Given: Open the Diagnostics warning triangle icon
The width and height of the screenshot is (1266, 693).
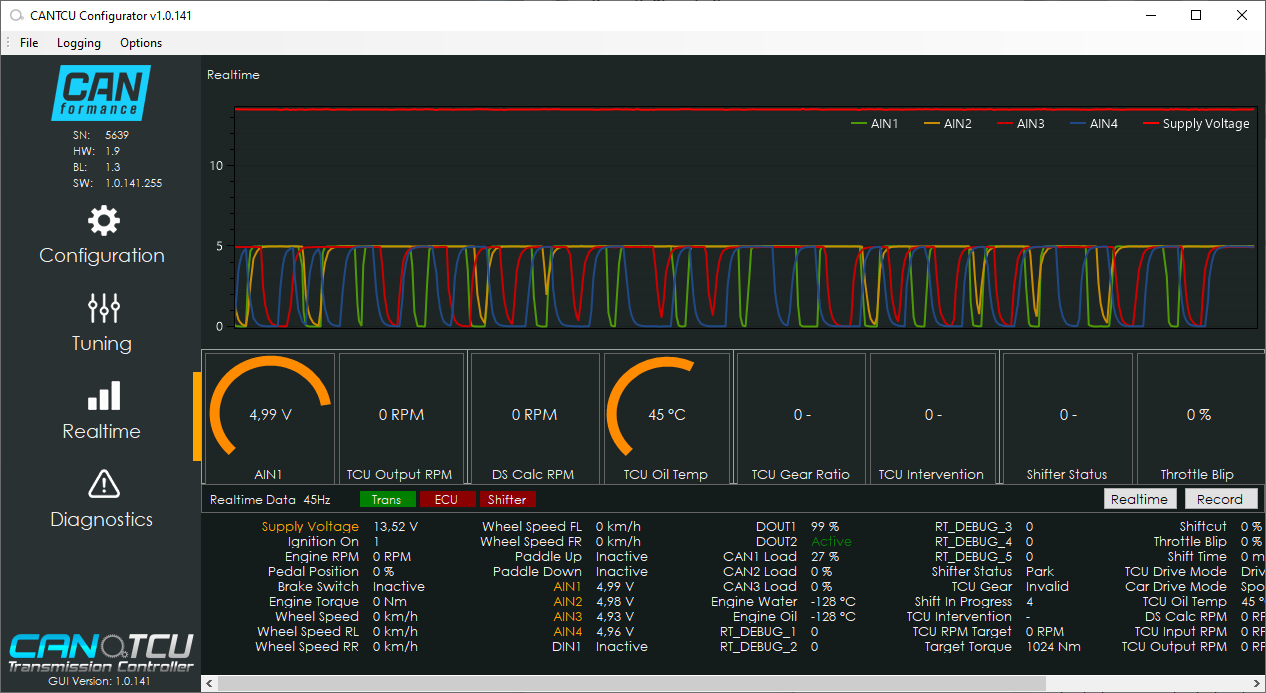Looking at the screenshot, I should 103,484.
